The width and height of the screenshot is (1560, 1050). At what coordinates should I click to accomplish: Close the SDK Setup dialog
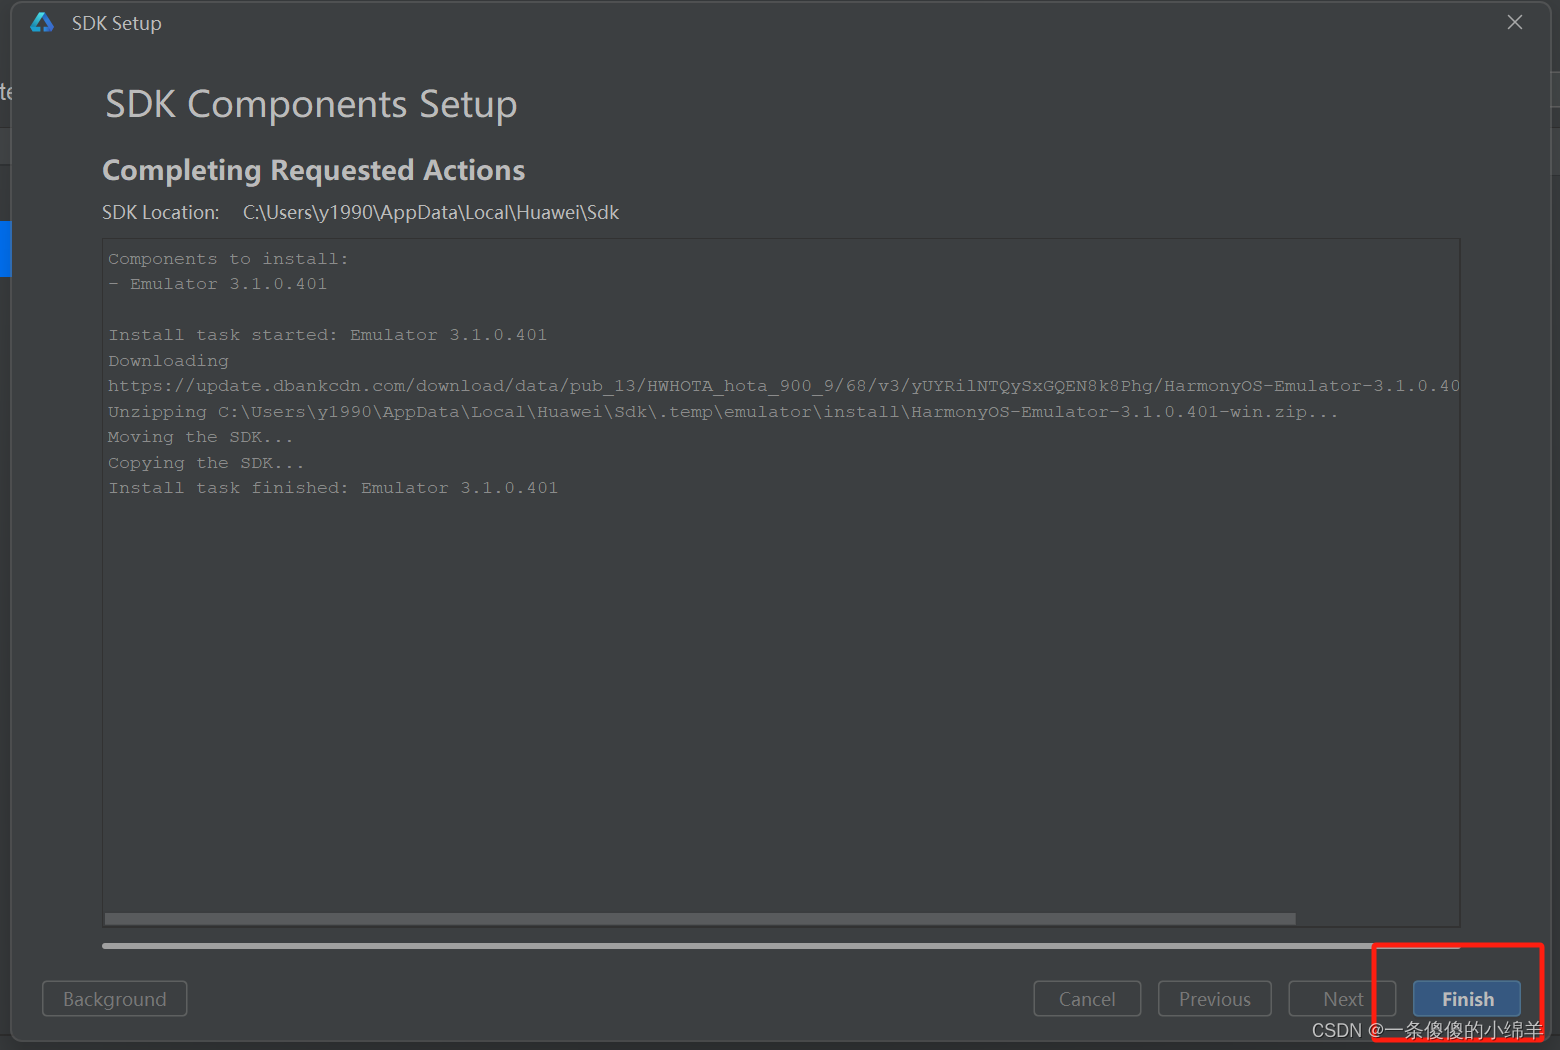tap(1515, 22)
